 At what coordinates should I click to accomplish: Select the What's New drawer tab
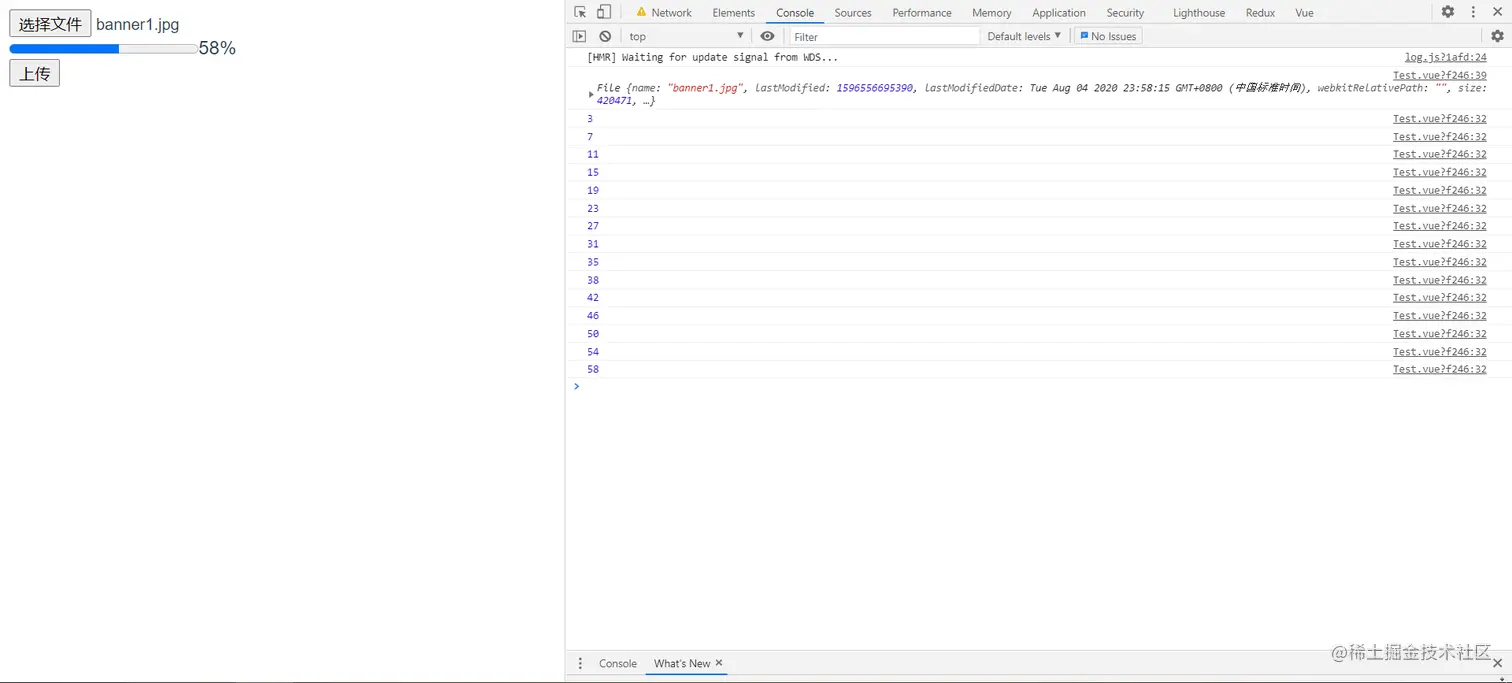(x=682, y=663)
